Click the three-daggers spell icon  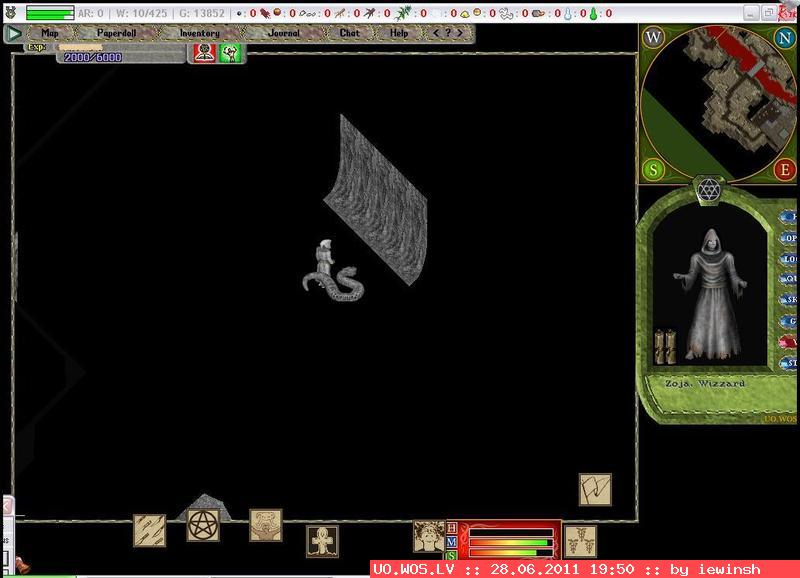click(581, 542)
